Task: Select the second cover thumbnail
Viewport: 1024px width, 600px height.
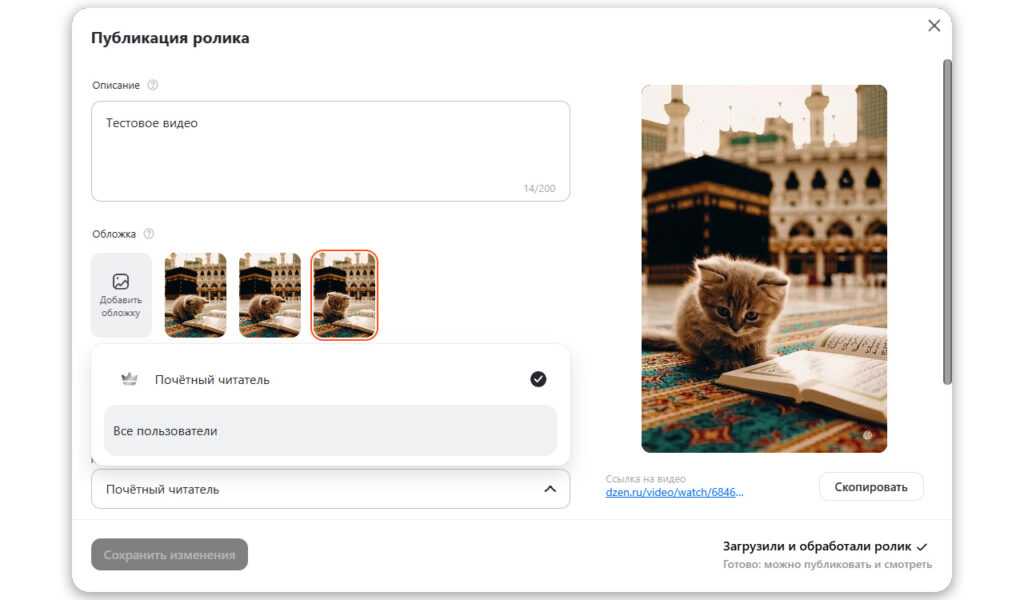Action: pyautogui.click(x=270, y=295)
